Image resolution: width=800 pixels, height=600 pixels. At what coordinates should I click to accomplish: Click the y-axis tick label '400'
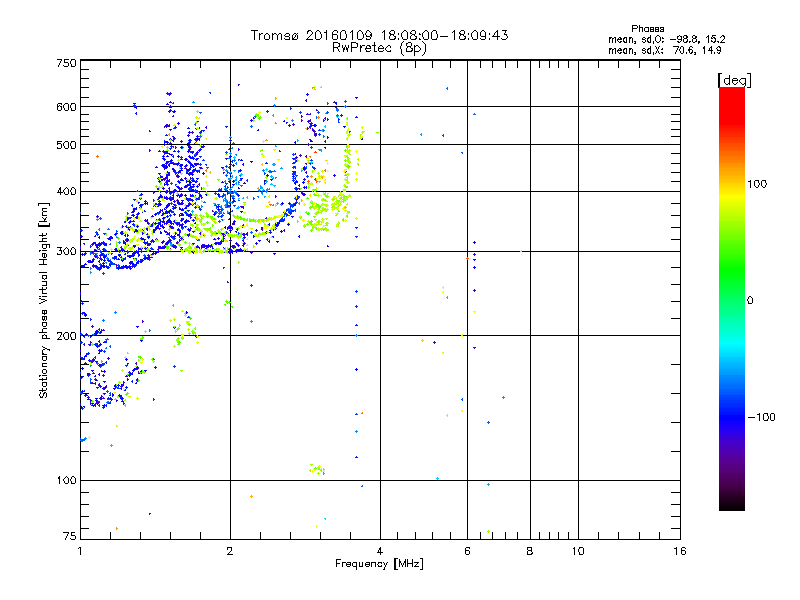point(67,192)
